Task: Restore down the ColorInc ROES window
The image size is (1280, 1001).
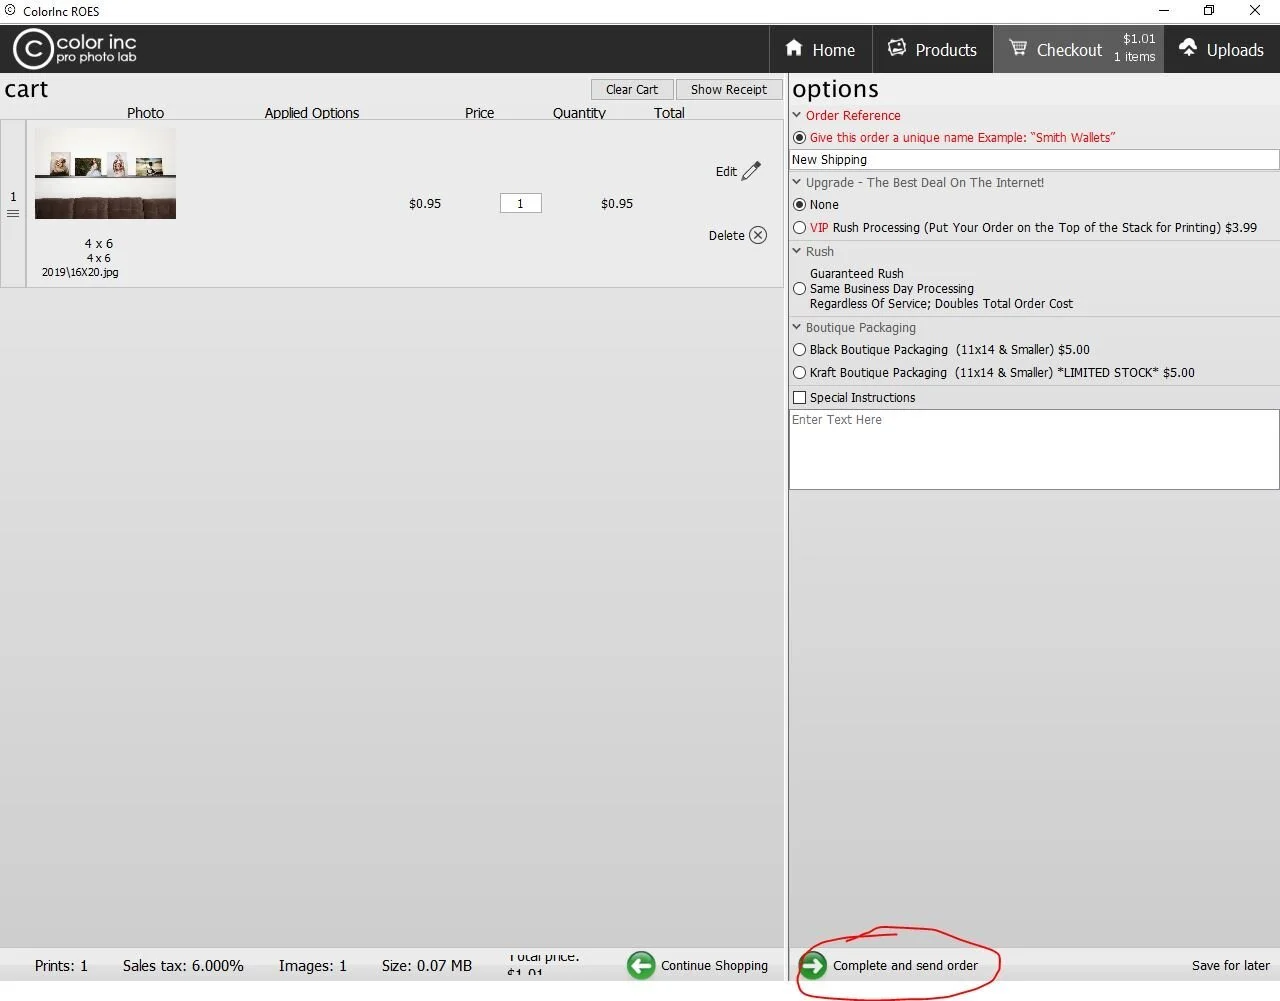Action: pyautogui.click(x=1209, y=11)
